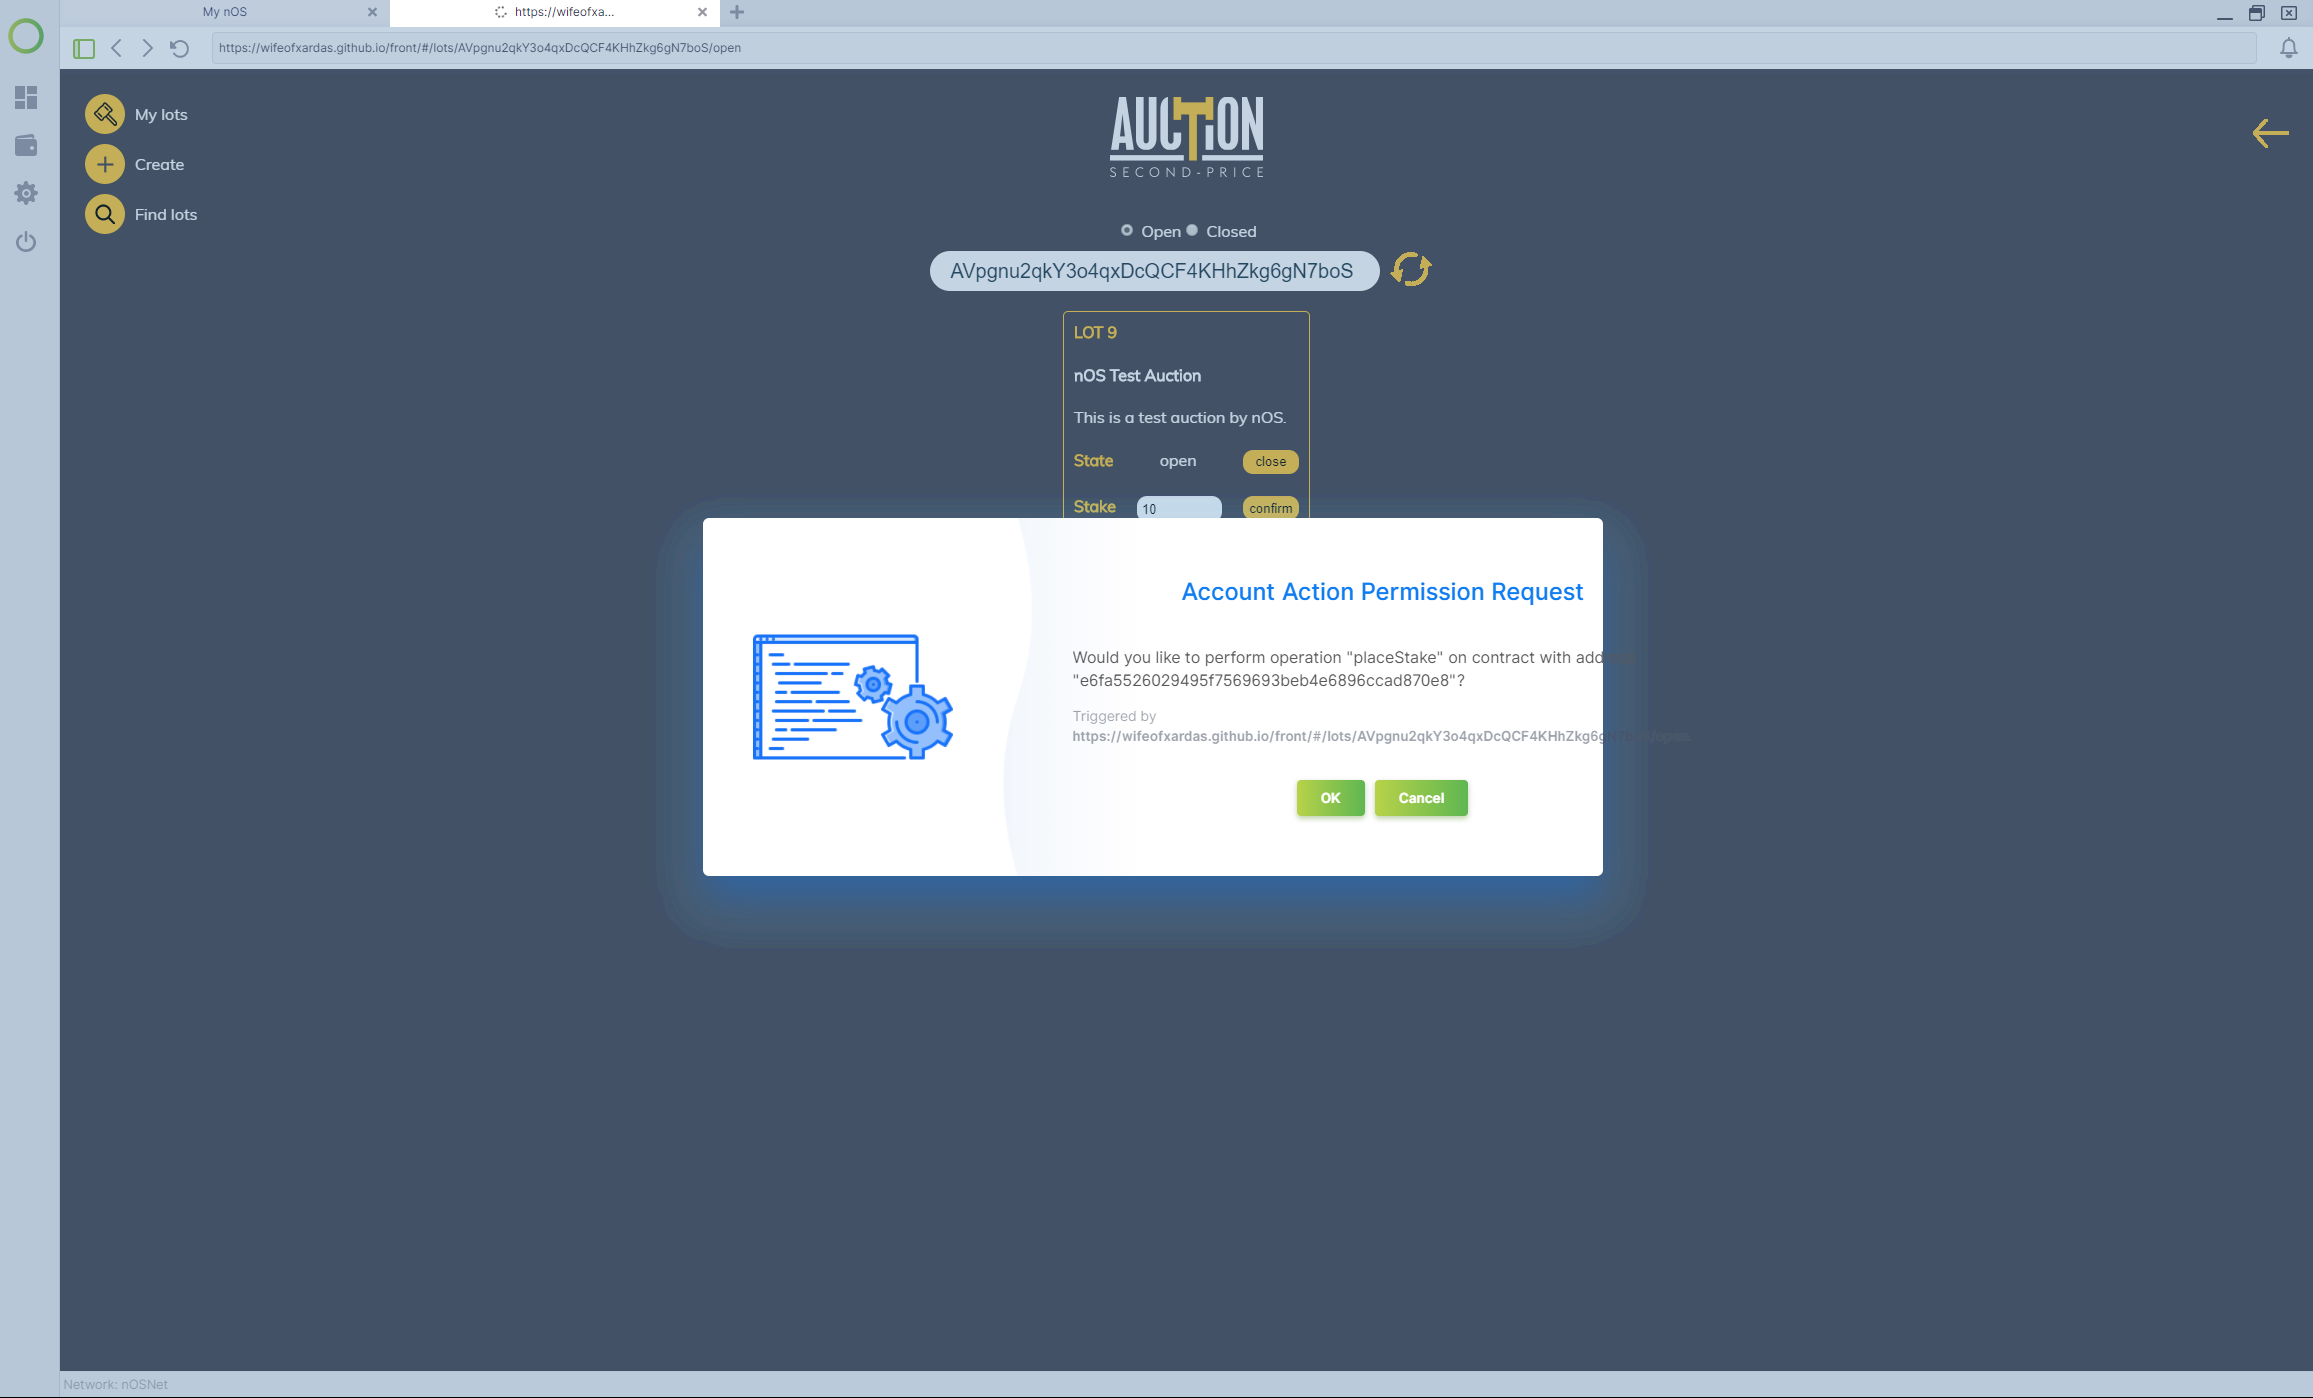The image size is (2313, 1398).
Task: Refresh lots with the circular arrows icon
Action: (x=1411, y=269)
